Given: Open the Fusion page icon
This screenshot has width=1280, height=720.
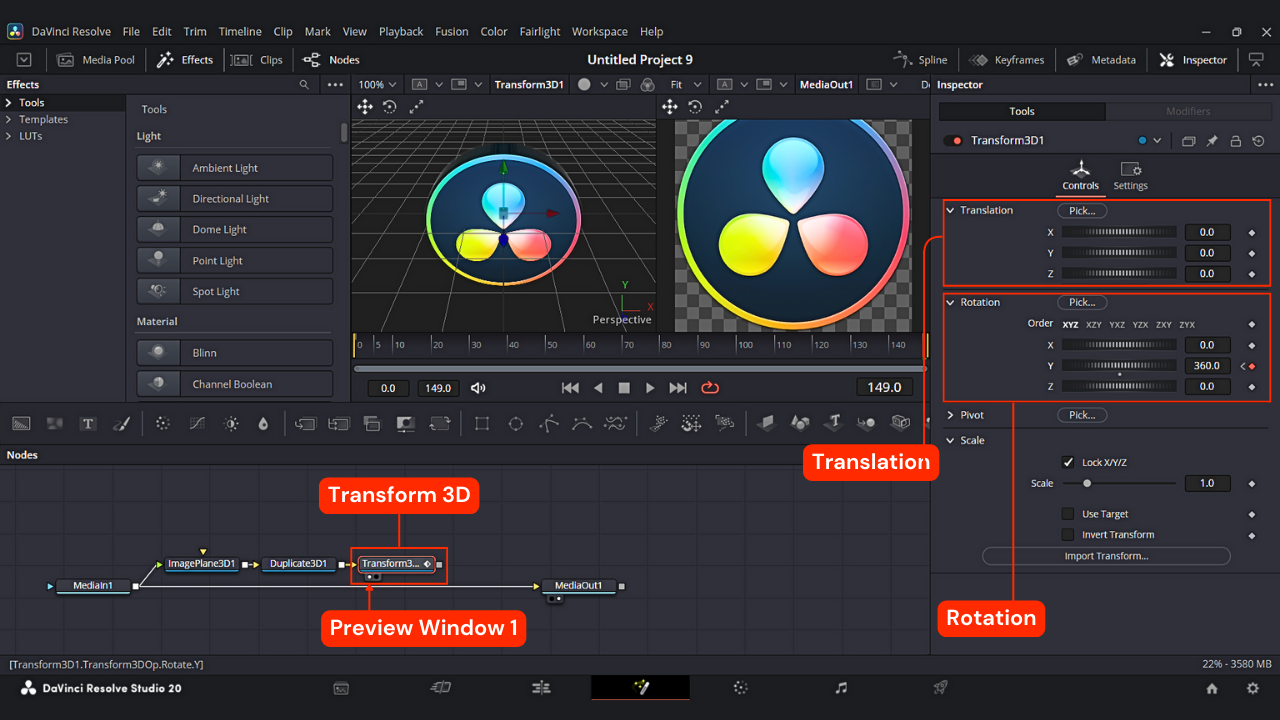Looking at the screenshot, I should pos(640,688).
